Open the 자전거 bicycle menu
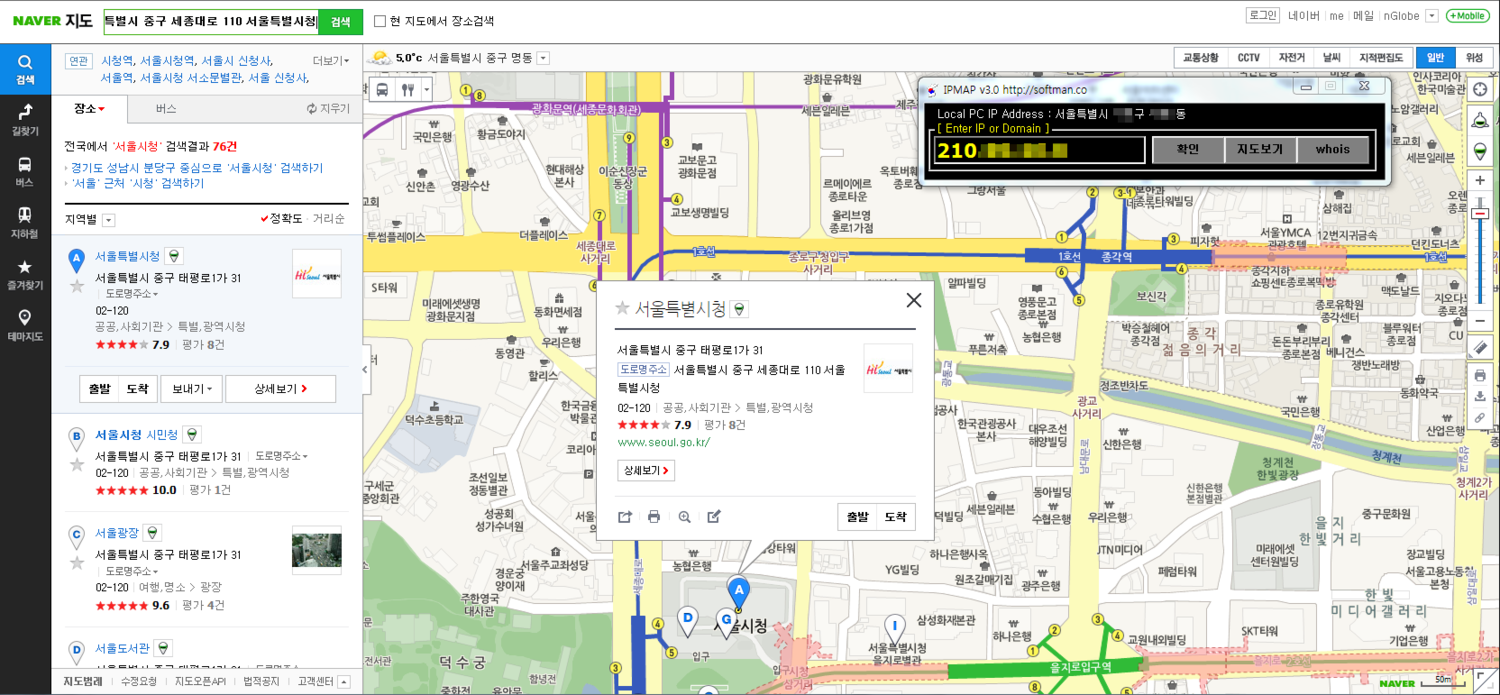This screenshot has height=695, width=1500. pos(1291,58)
